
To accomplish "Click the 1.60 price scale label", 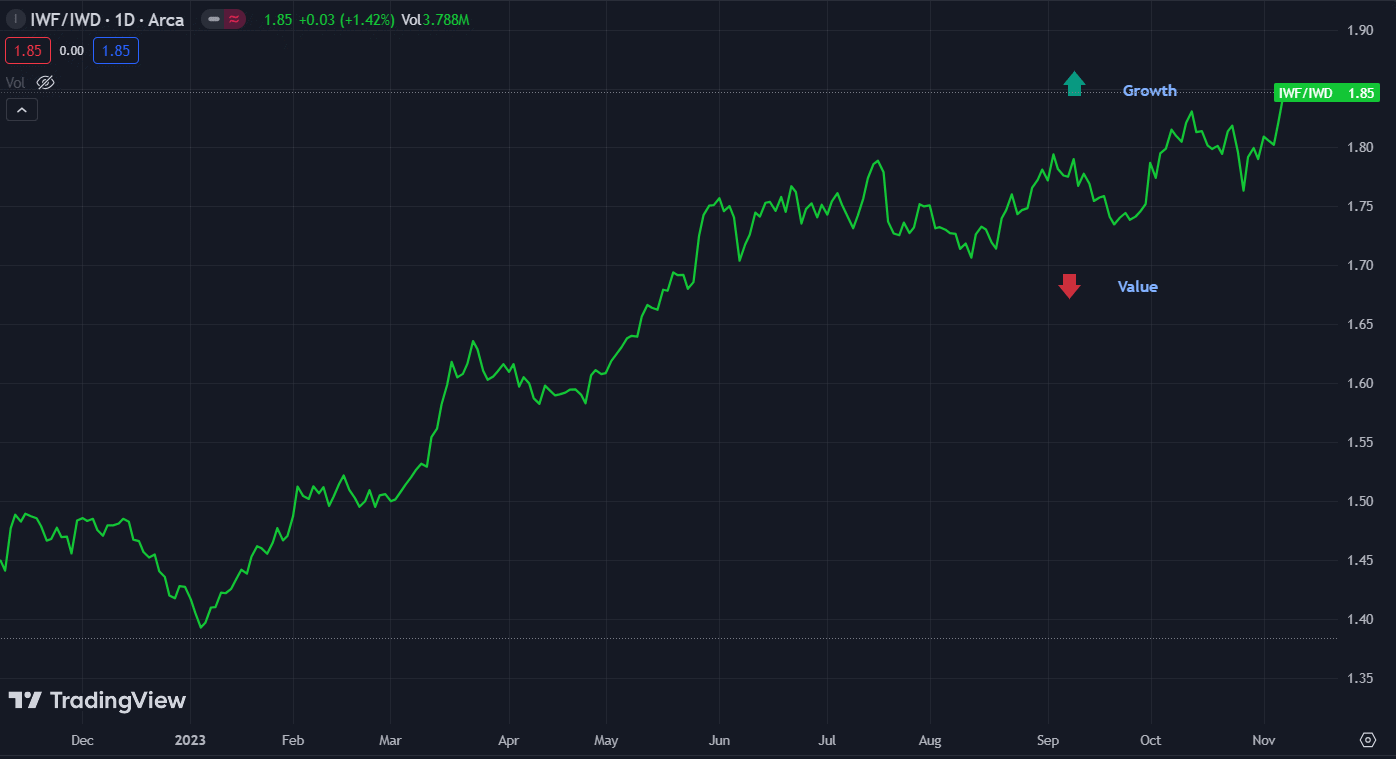I will tap(1358, 384).
